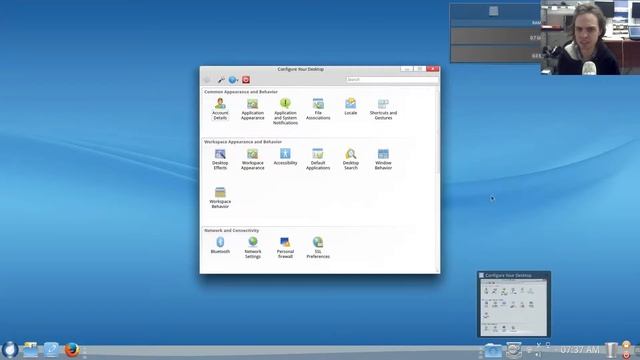640x360 pixels.
Task: Click the volume icon in system tray
Action: pyautogui.click(x=538, y=355)
